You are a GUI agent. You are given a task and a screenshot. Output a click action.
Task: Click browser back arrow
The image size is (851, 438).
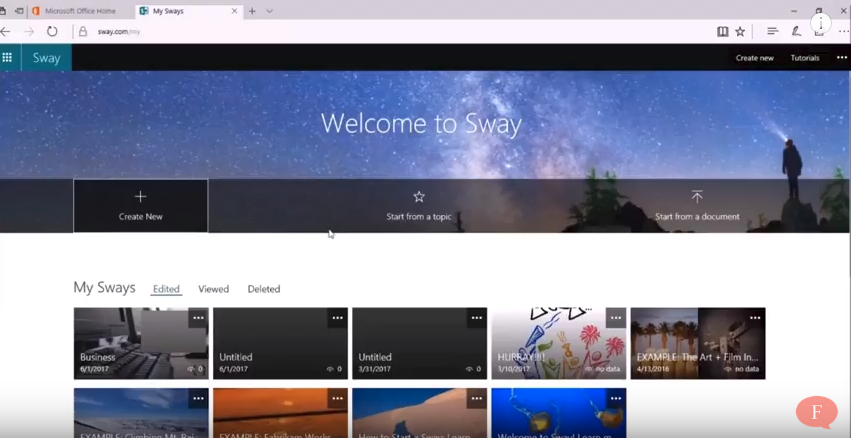click(x=5, y=31)
